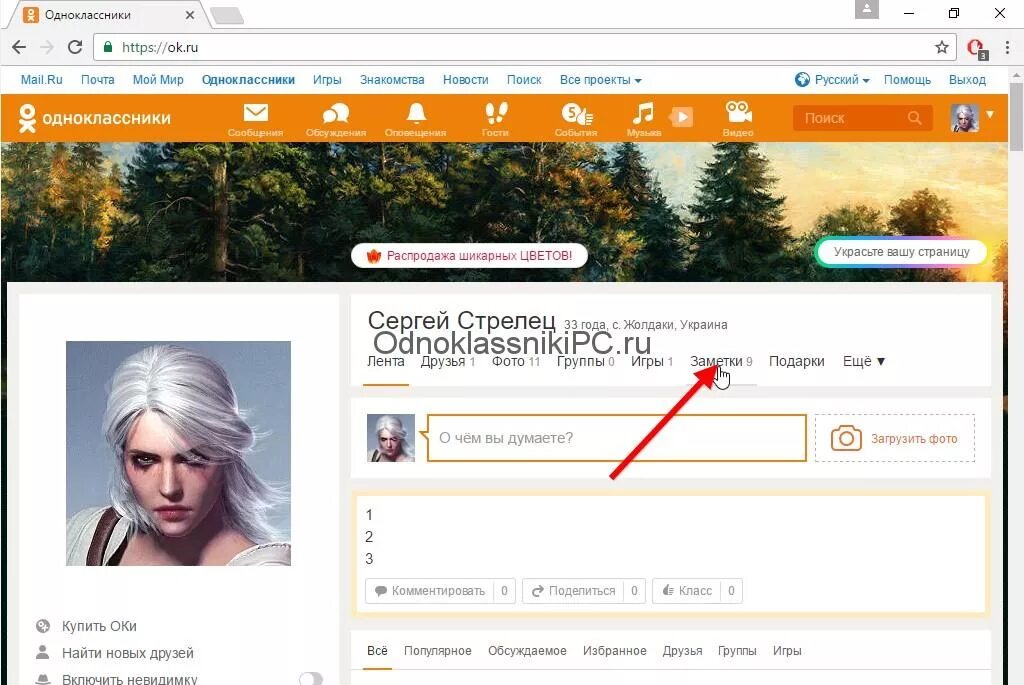The width and height of the screenshot is (1024, 685).
Task: Open the Фото tab
Action: point(515,362)
